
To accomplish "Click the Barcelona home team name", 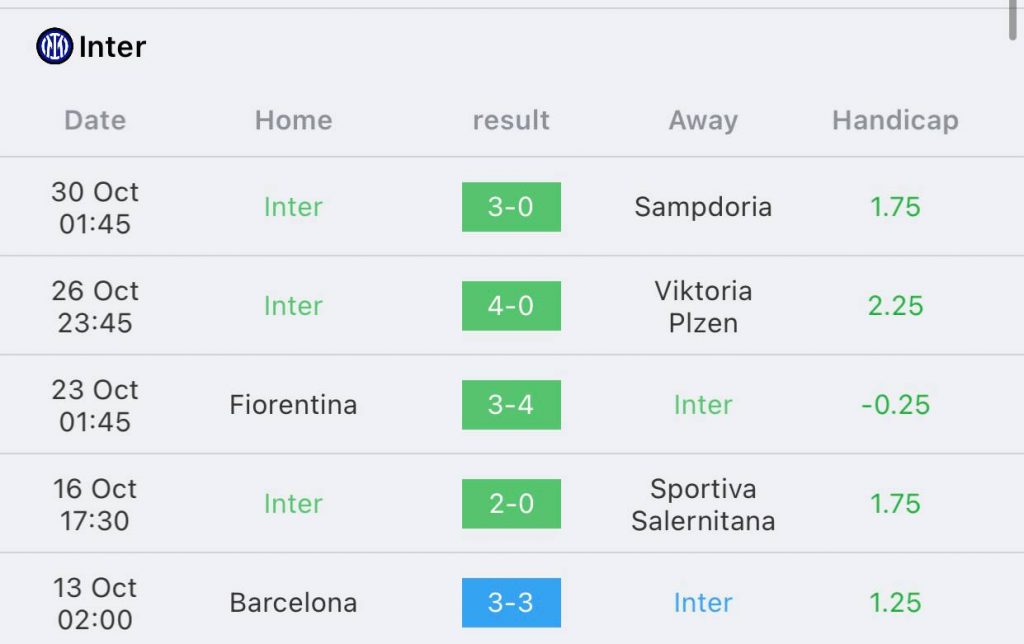I will (x=293, y=603).
